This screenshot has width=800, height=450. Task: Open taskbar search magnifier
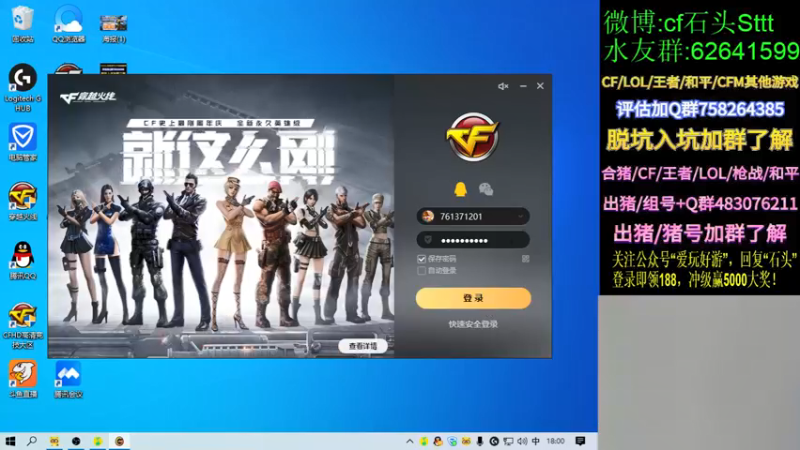pos(32,441)
